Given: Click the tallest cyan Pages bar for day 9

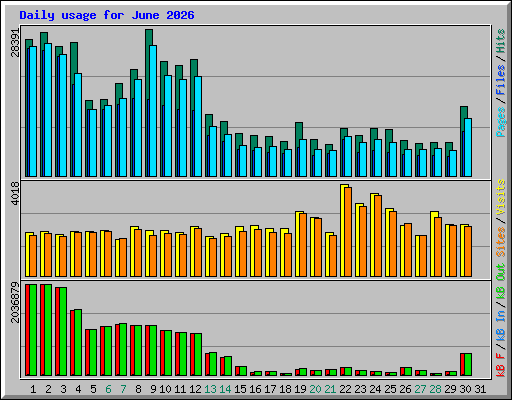Looking at the screenshot, I should pos(153,111).
